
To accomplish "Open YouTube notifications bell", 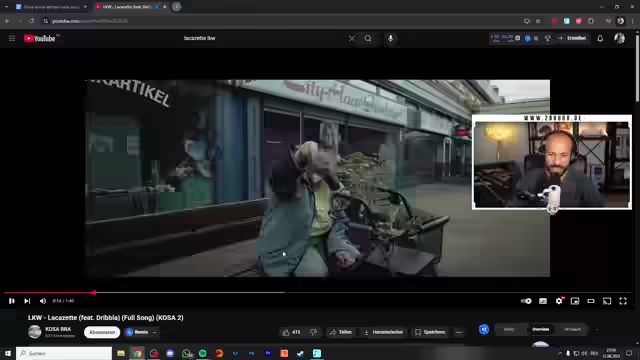I will pyautogui.click(x=600, y=38).
